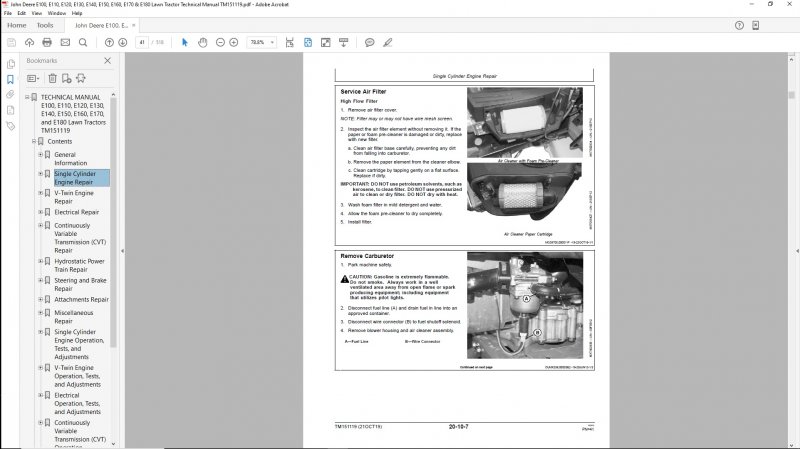Click the document vertical scrollbar
This screenshot has height=449, width=800.
click(x=791, y=95)
